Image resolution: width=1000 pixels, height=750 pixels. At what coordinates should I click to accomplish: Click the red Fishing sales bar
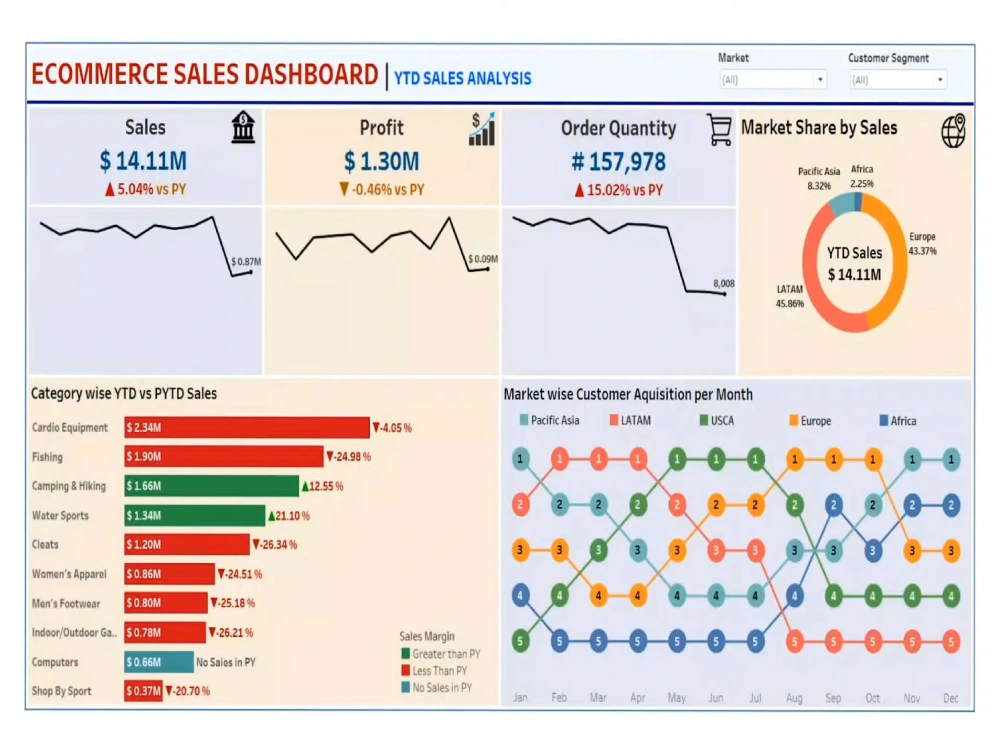[220, 457]
